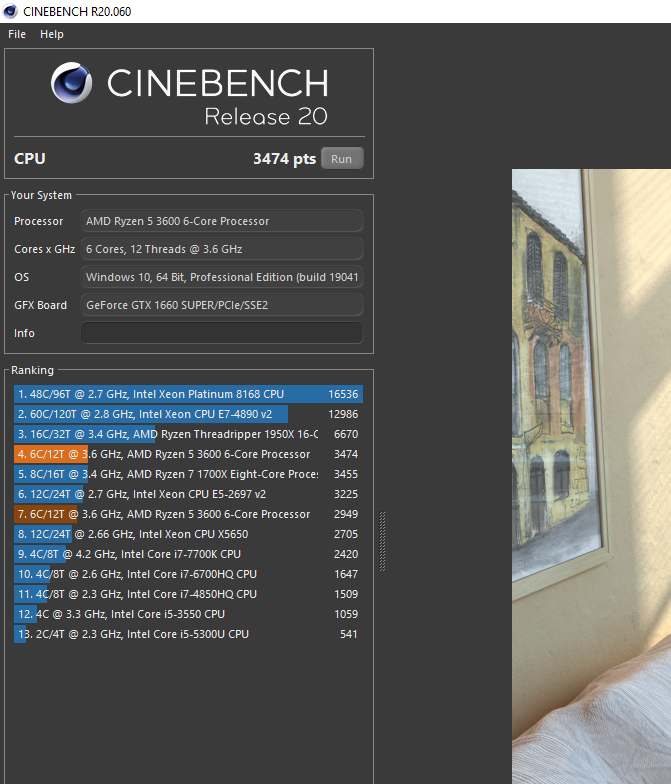The image size is (671, 784).
Task: Click the Processor name field
Action: point(222,220)
